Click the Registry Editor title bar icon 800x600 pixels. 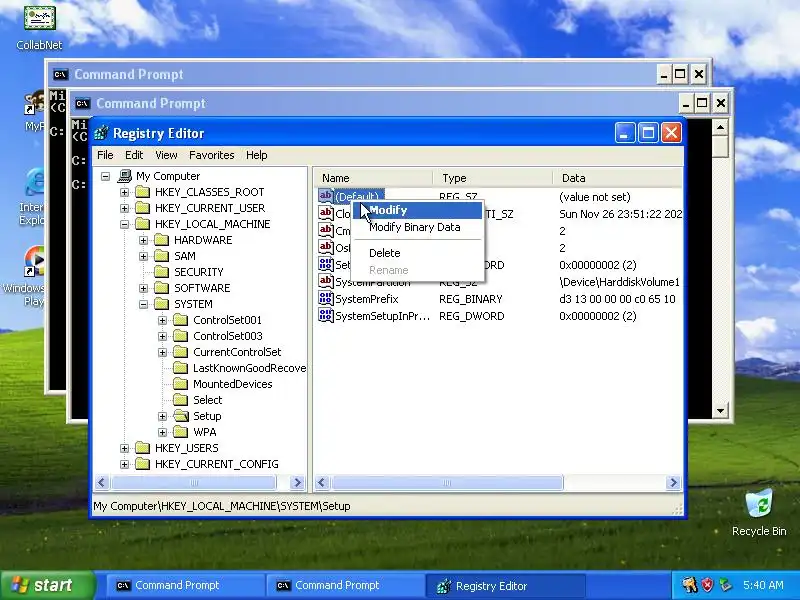point(101,133)
